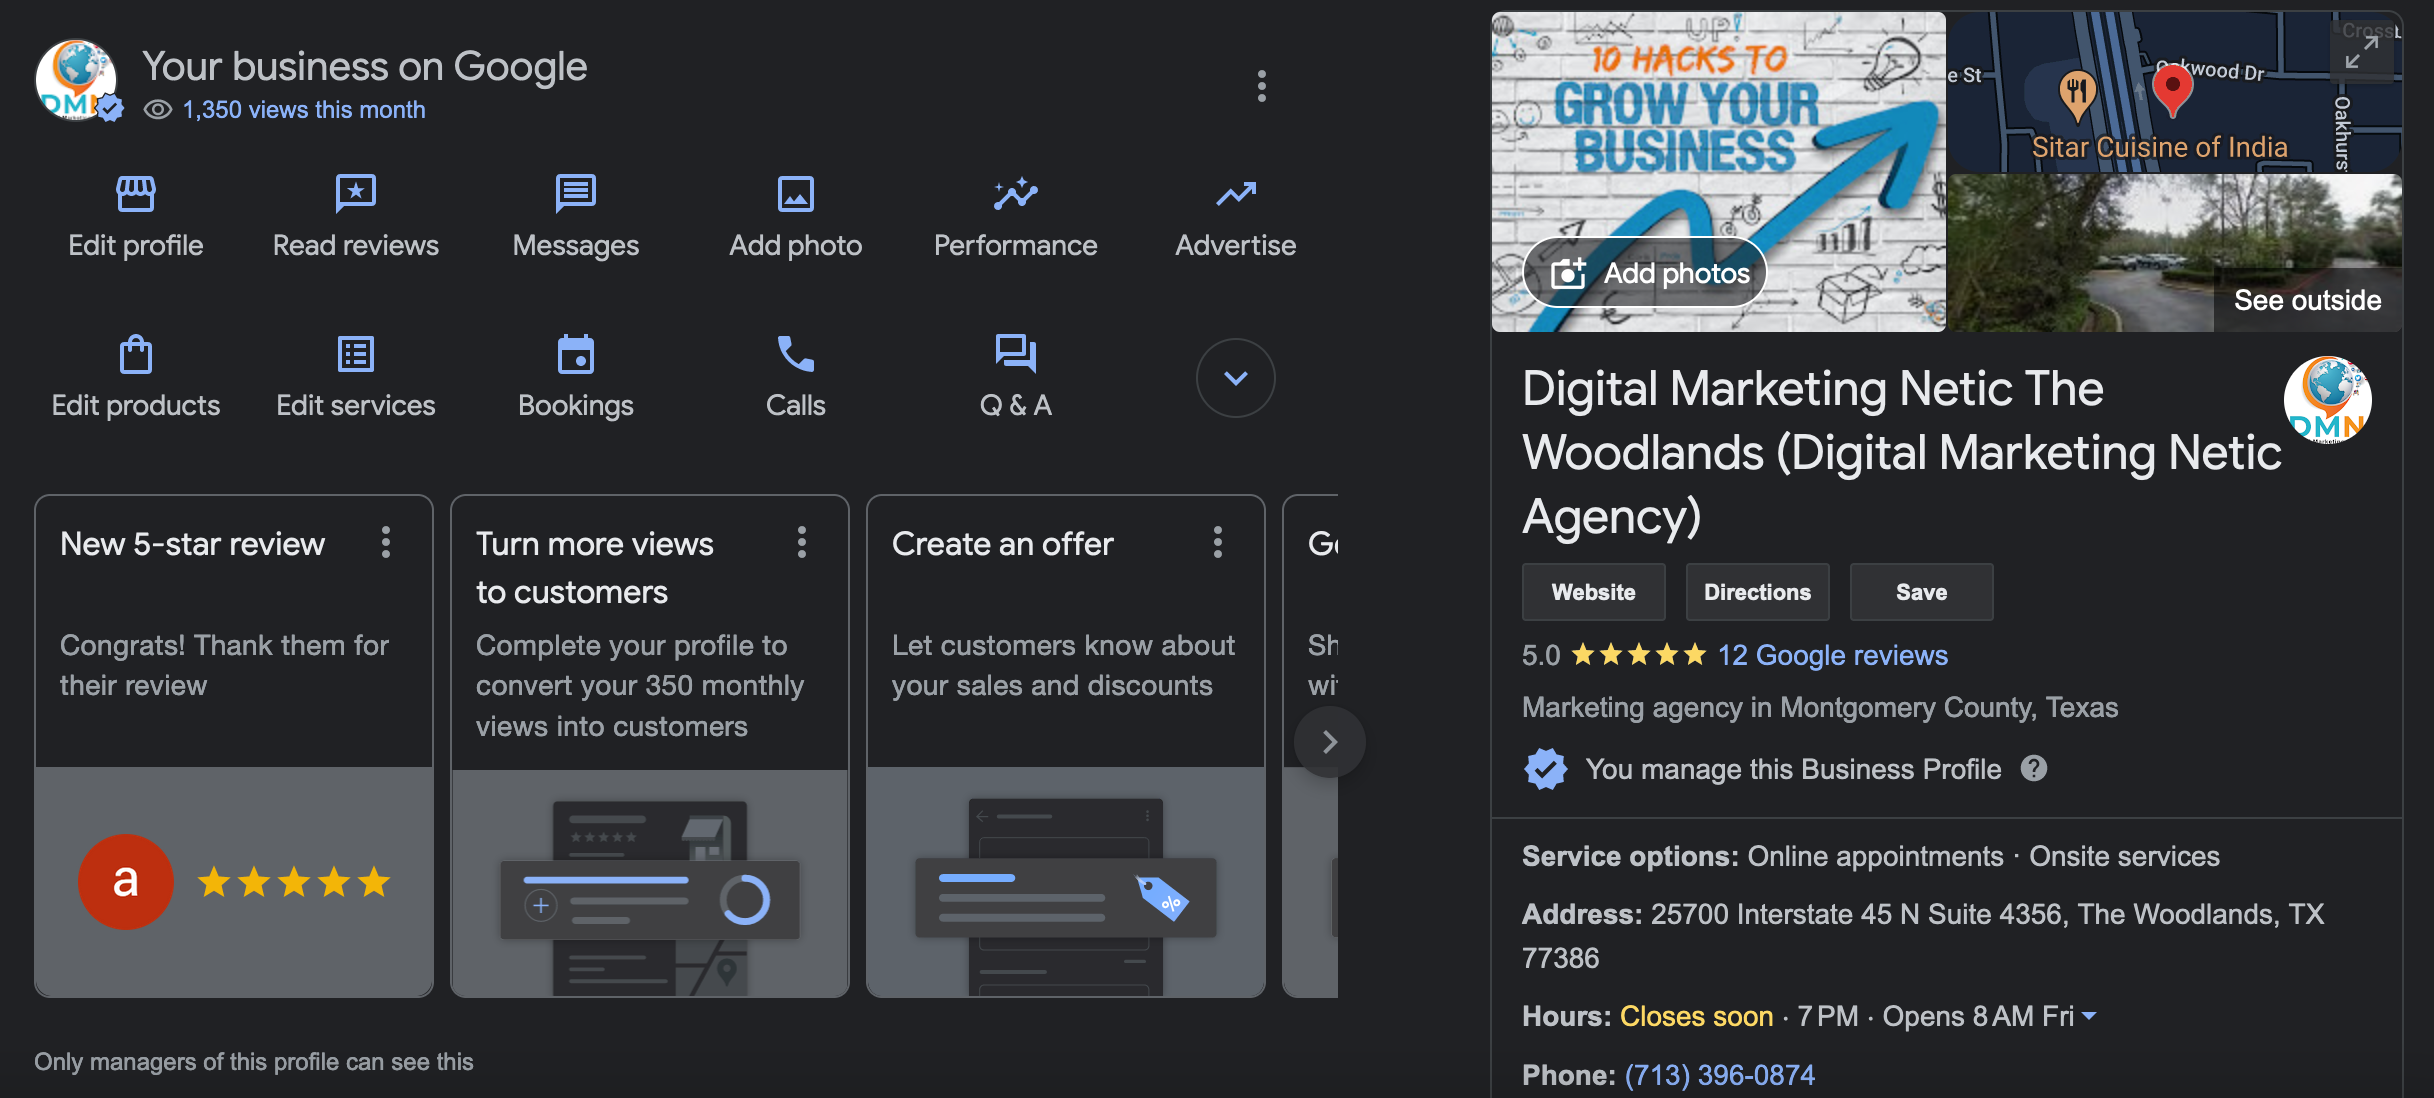This screenshot has height=1098, width=2434.
Task: Open Calls phone icon
Action: [796, 354]
